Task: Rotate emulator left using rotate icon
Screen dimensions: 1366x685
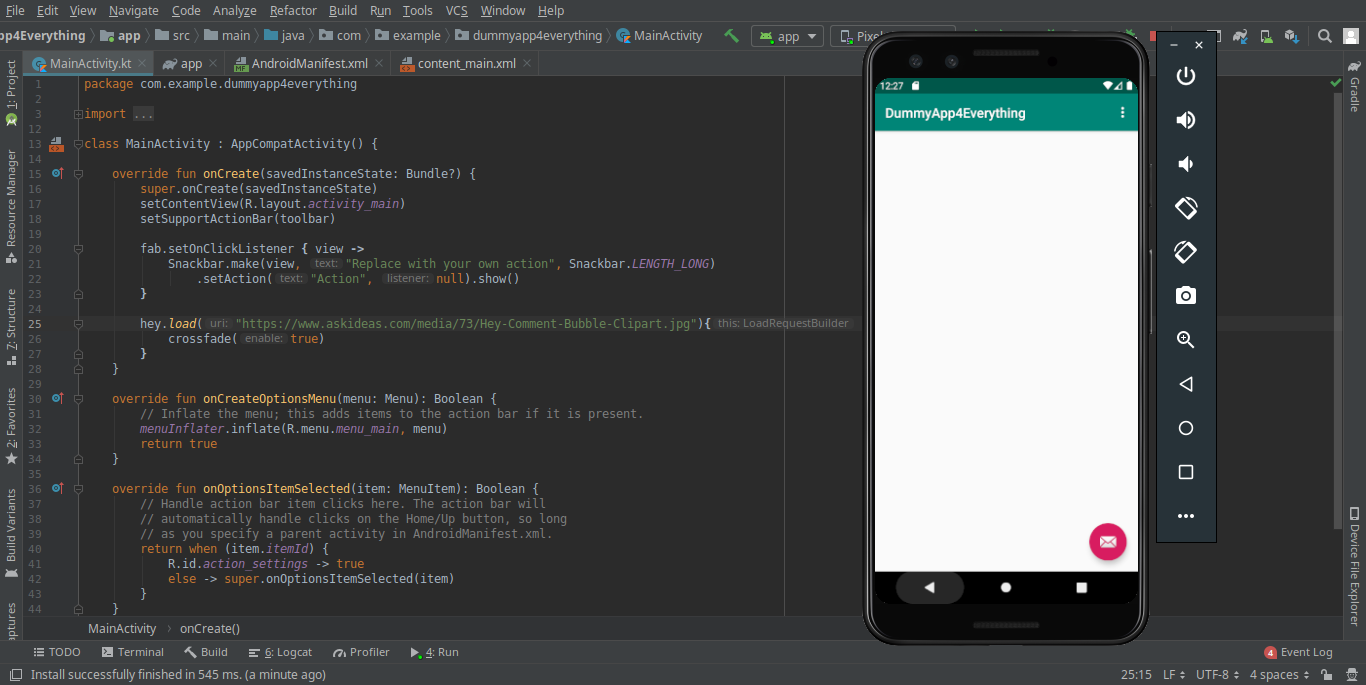Action: click(1186, 208)
